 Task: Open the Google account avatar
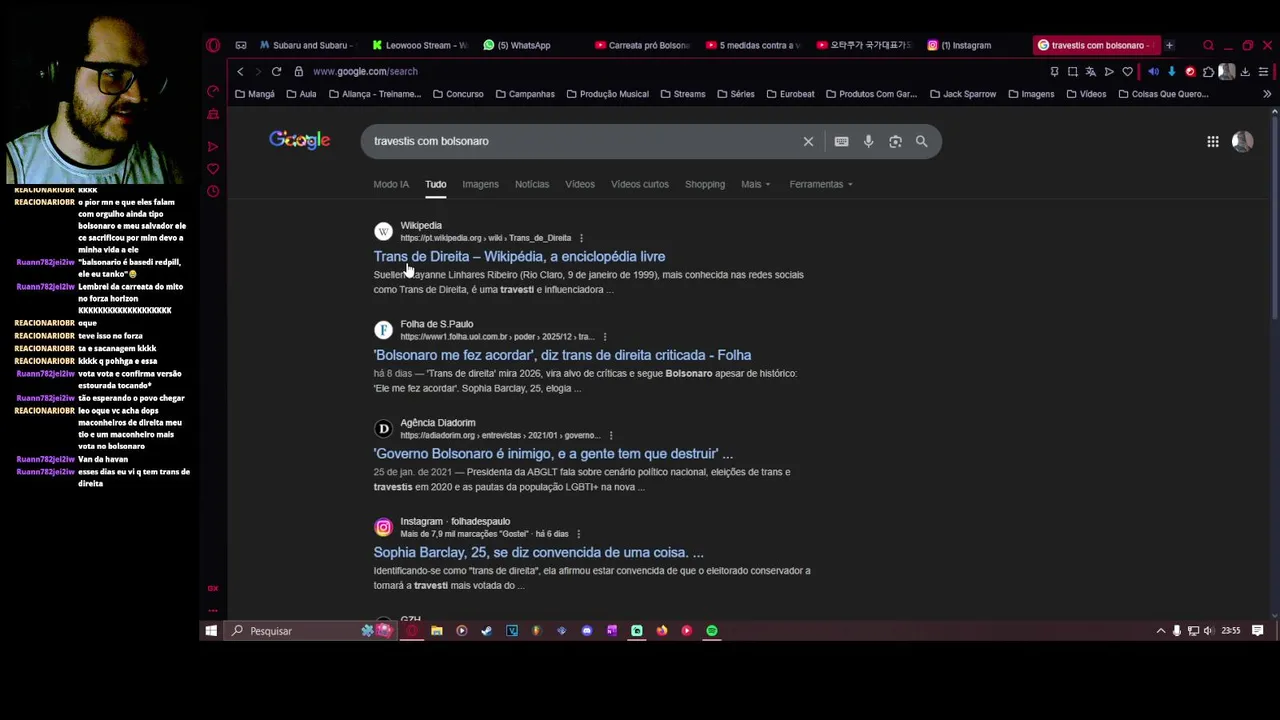pyautogui.click(x=1243, y=142)
